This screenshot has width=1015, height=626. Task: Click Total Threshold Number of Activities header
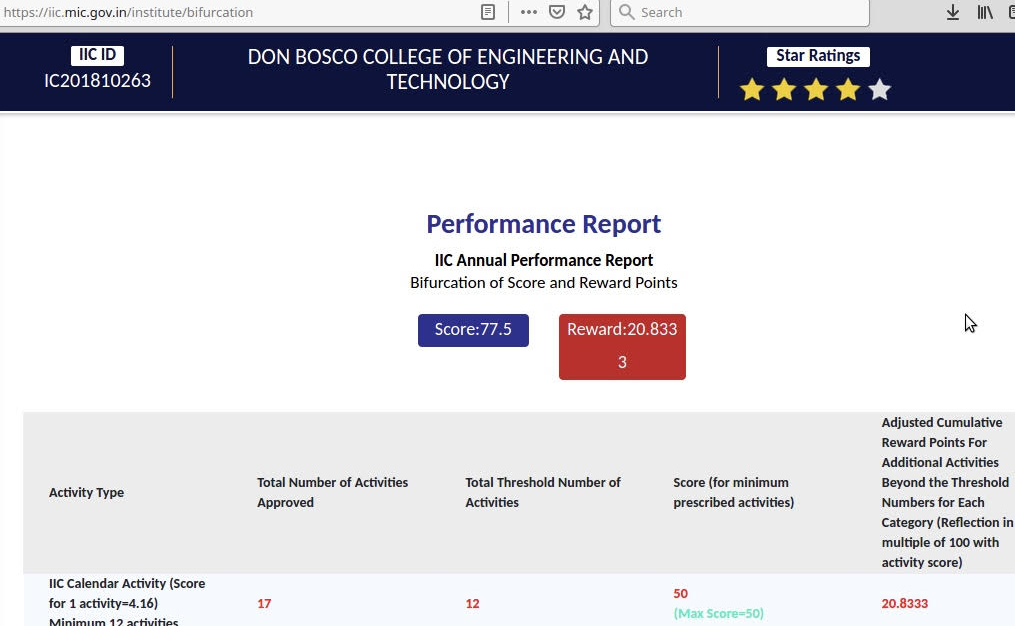(x=542, y=493)
